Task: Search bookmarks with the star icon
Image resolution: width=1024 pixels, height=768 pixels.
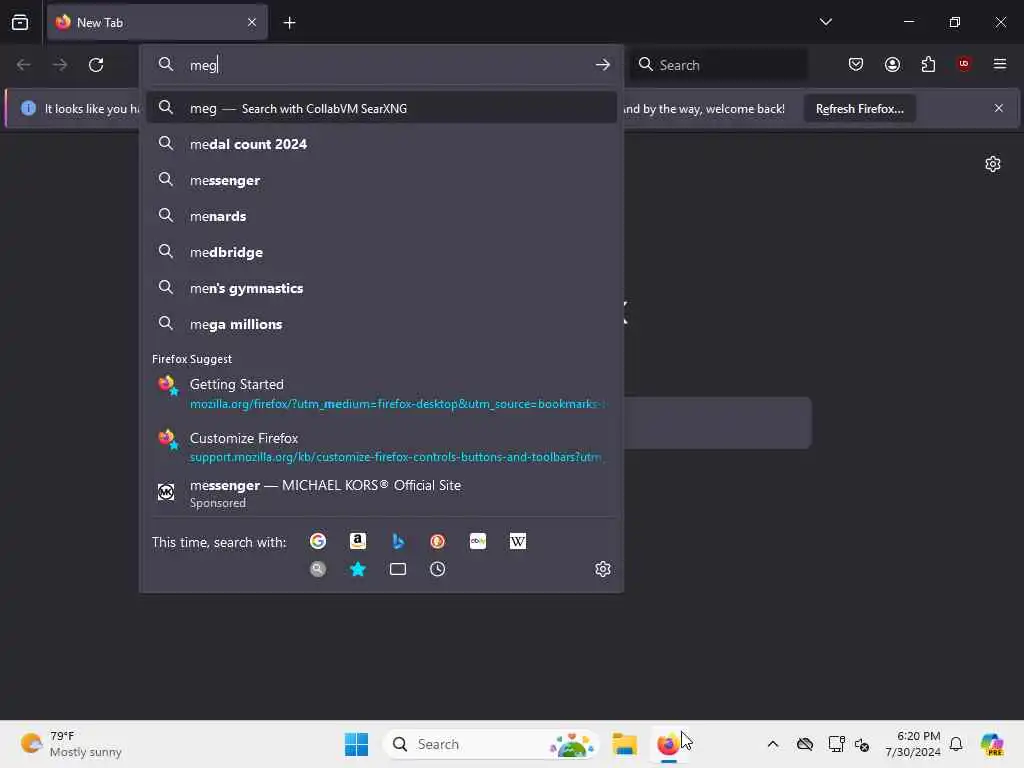Action: click(358, 569)
